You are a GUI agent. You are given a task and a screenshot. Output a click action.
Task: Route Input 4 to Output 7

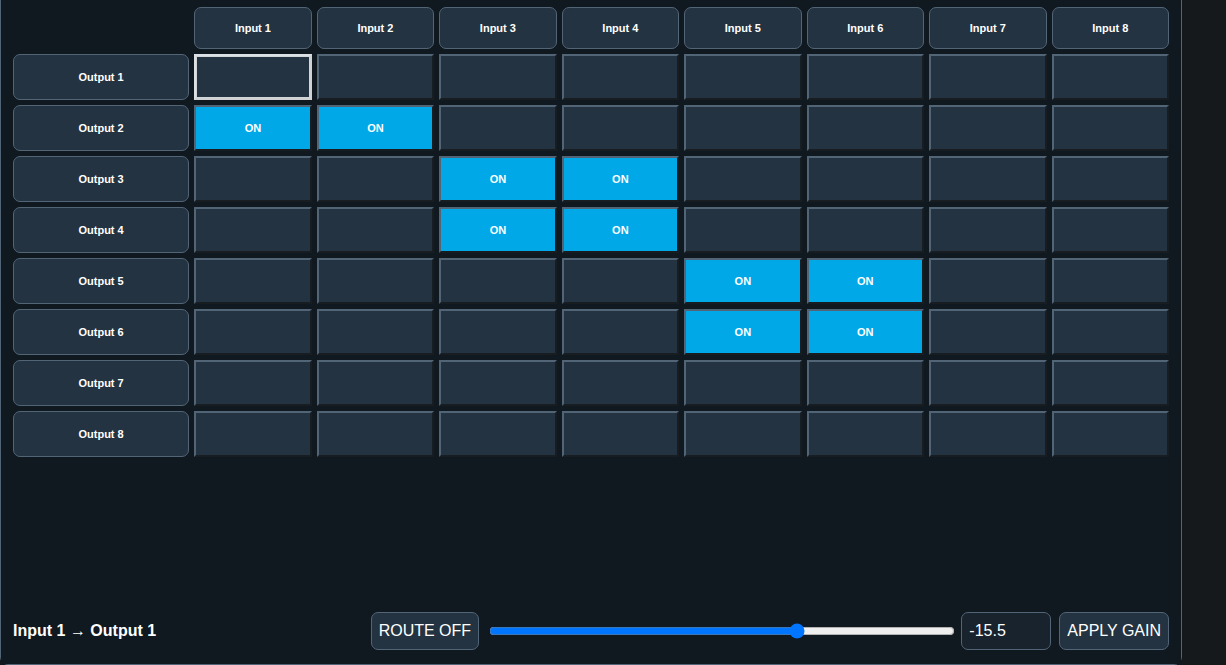click(620, 383)
